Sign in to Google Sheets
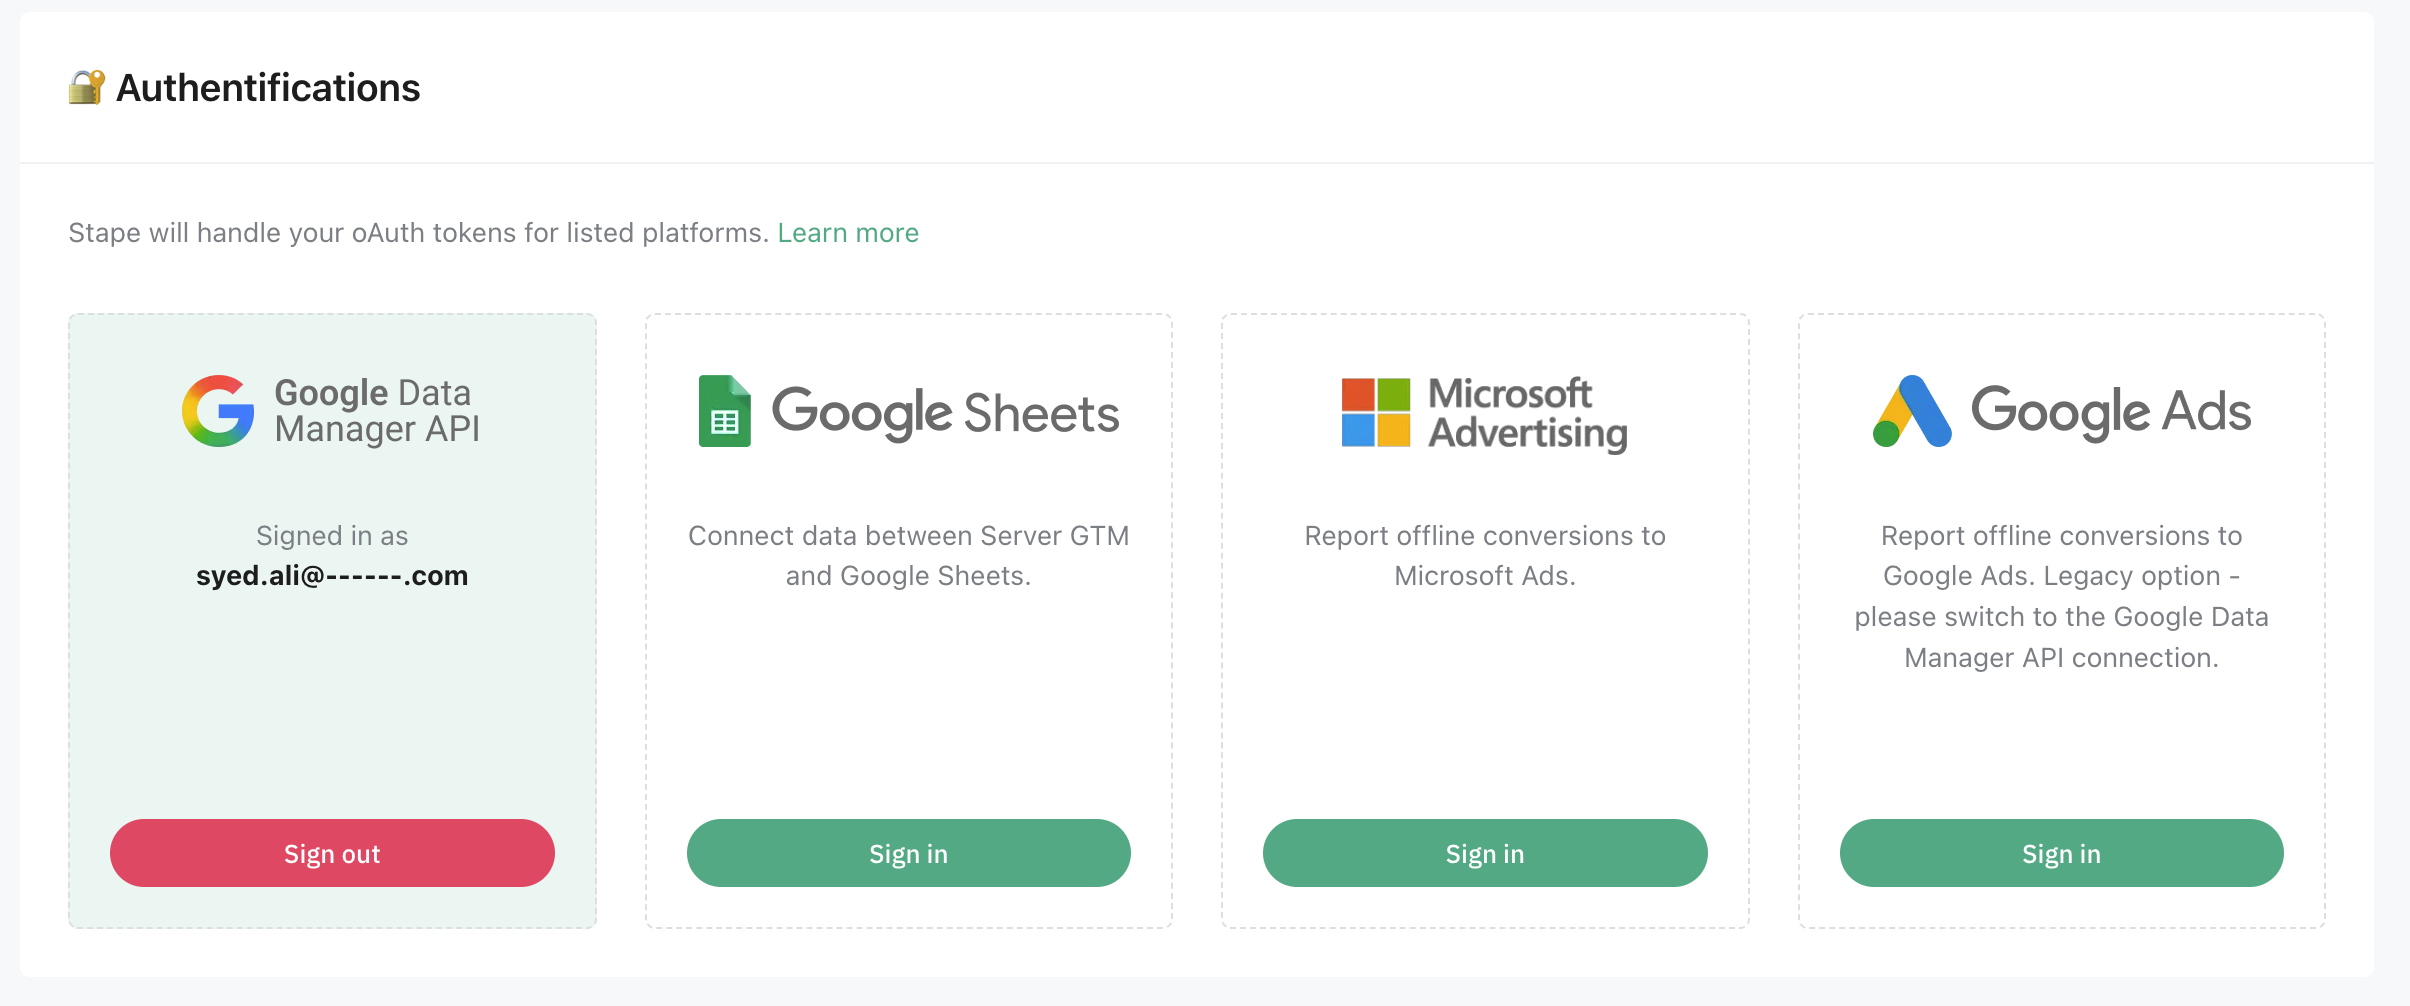The width and height of the screenshot is (2410, 1006). [908, 853]
